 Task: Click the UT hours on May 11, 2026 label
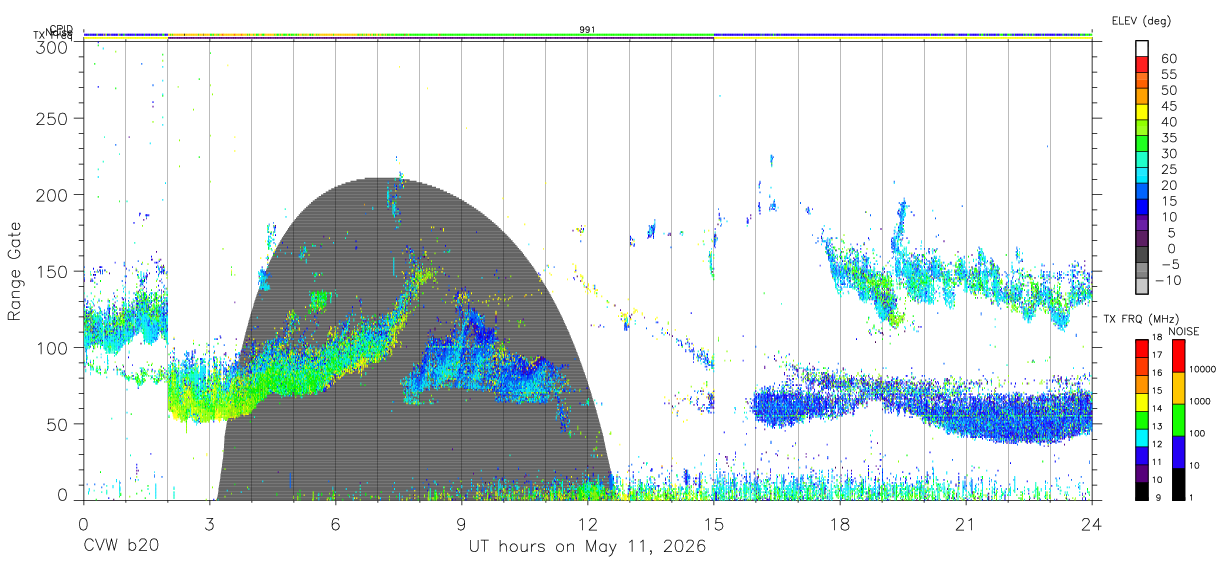coord(588,546)
